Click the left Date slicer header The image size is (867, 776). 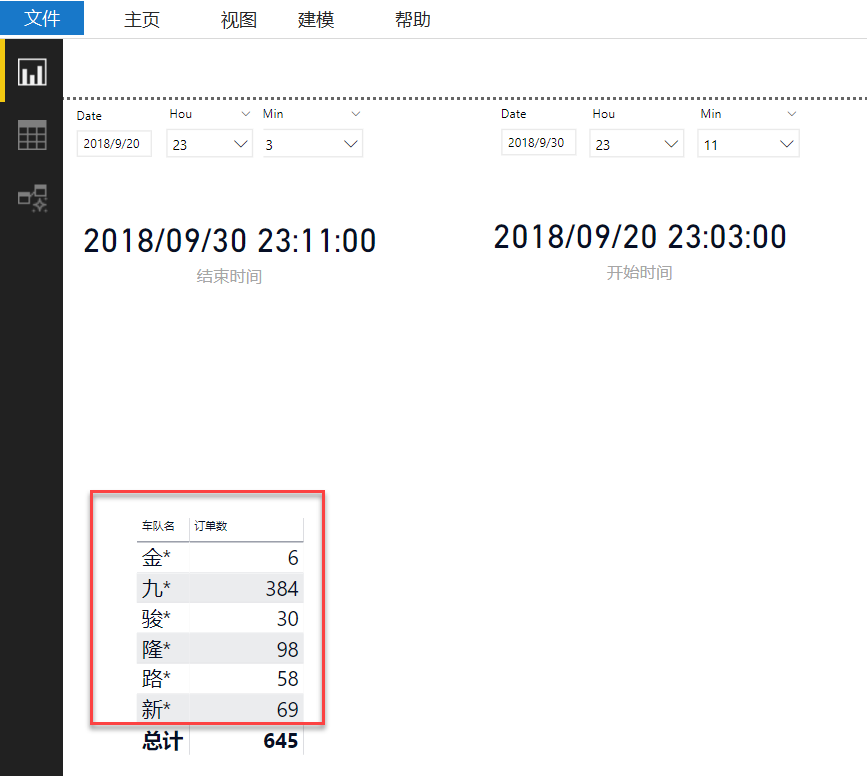point(89,116)
